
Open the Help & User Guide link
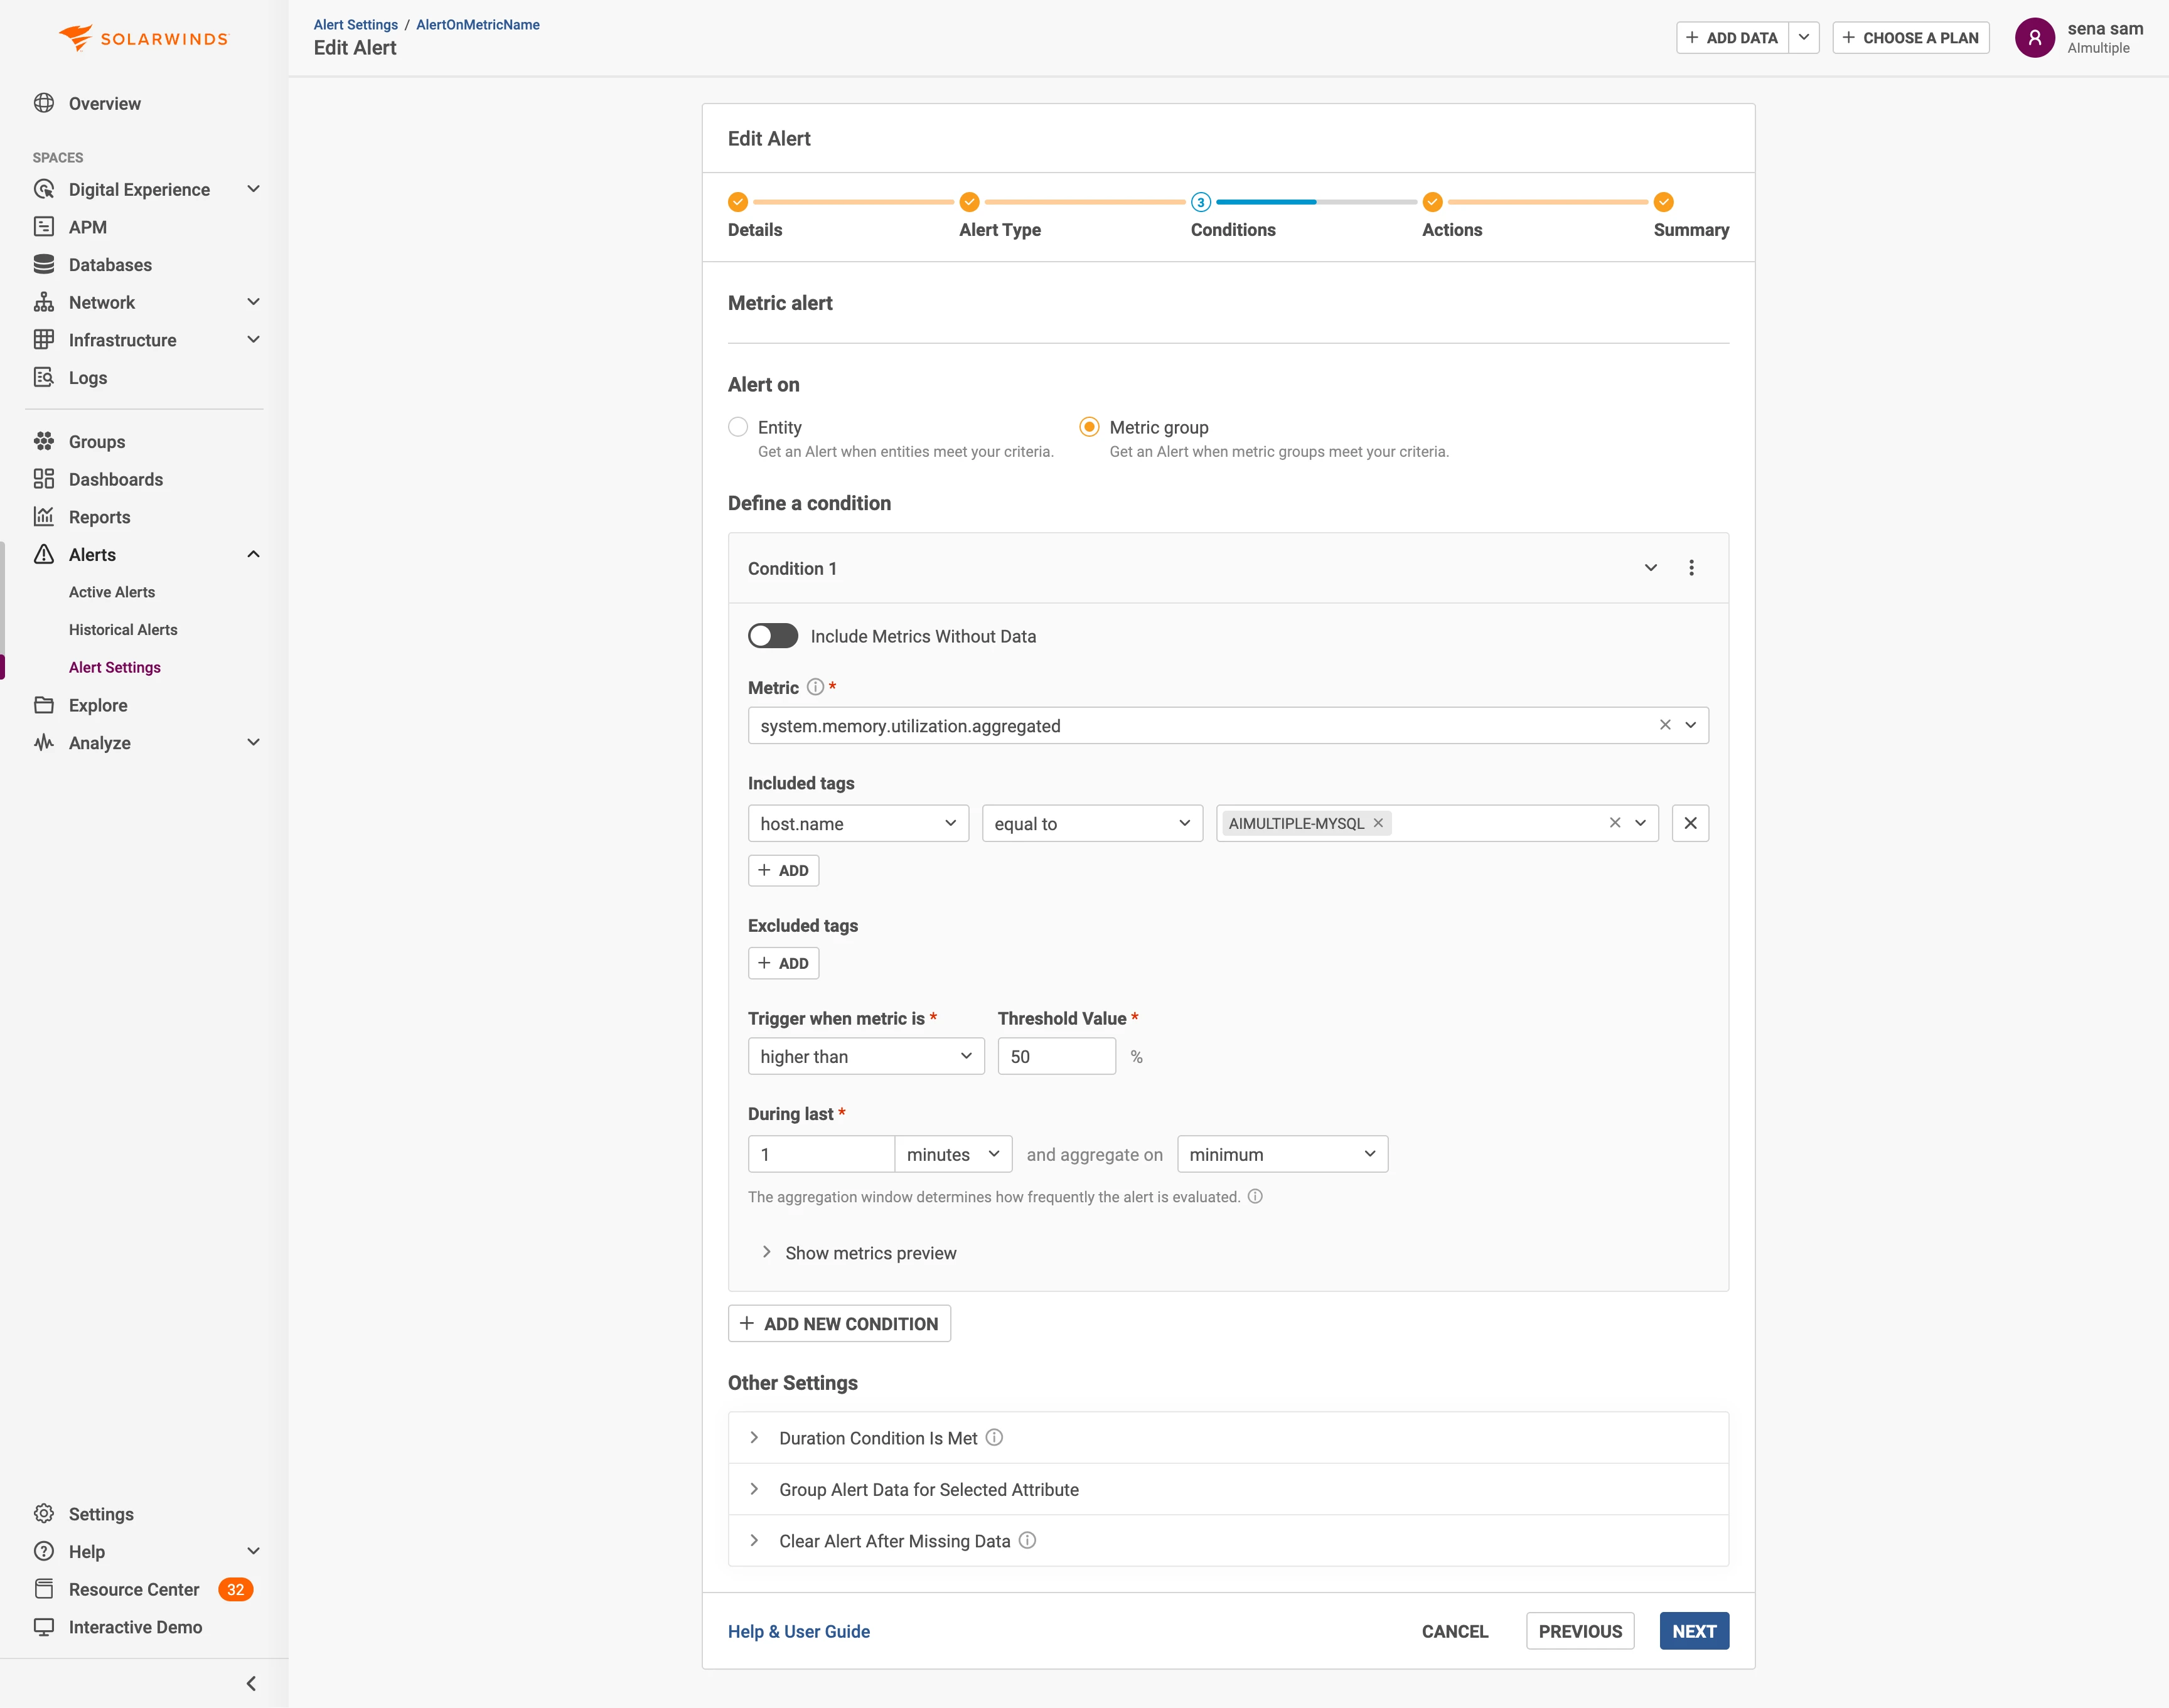(x=799, y=1631)
